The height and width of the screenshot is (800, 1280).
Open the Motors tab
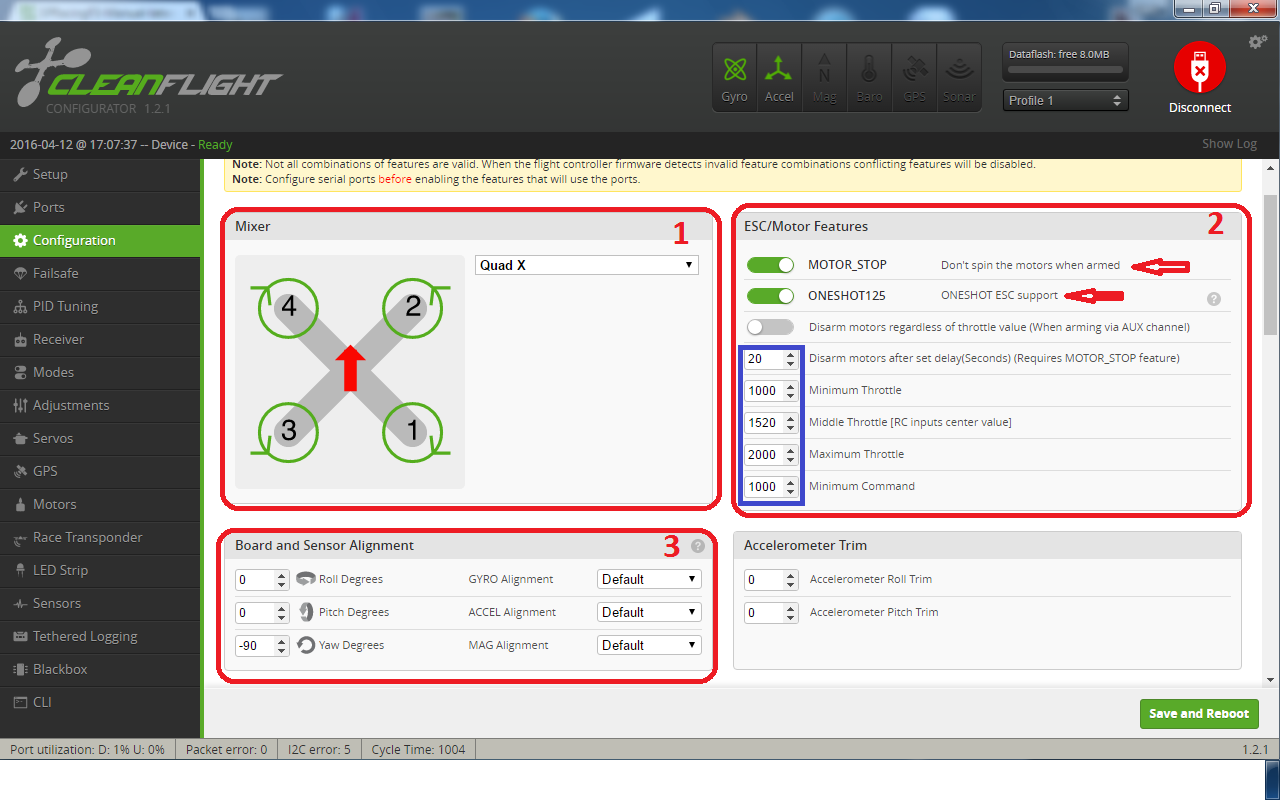(100, 504)
